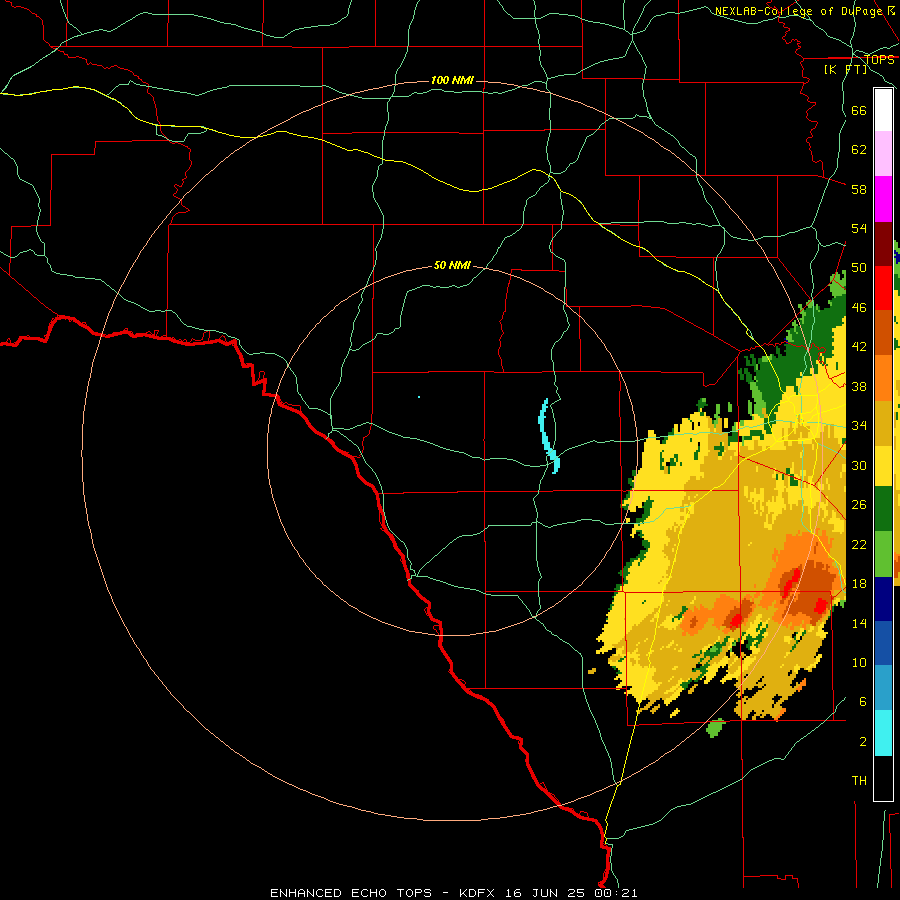Select the bright red legend swatch
The width and height of the screenshot is (900, 900).
point(883,288)
